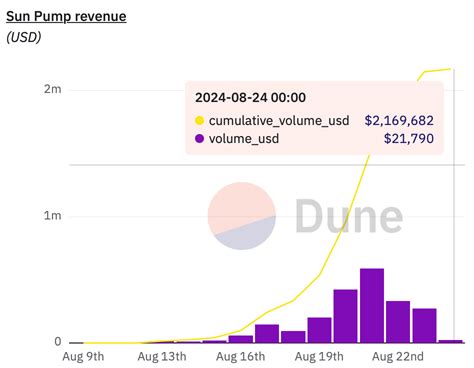Click the 2m y-axis label
This screenshot has width=474, height=368.
[x=53, y=89]
